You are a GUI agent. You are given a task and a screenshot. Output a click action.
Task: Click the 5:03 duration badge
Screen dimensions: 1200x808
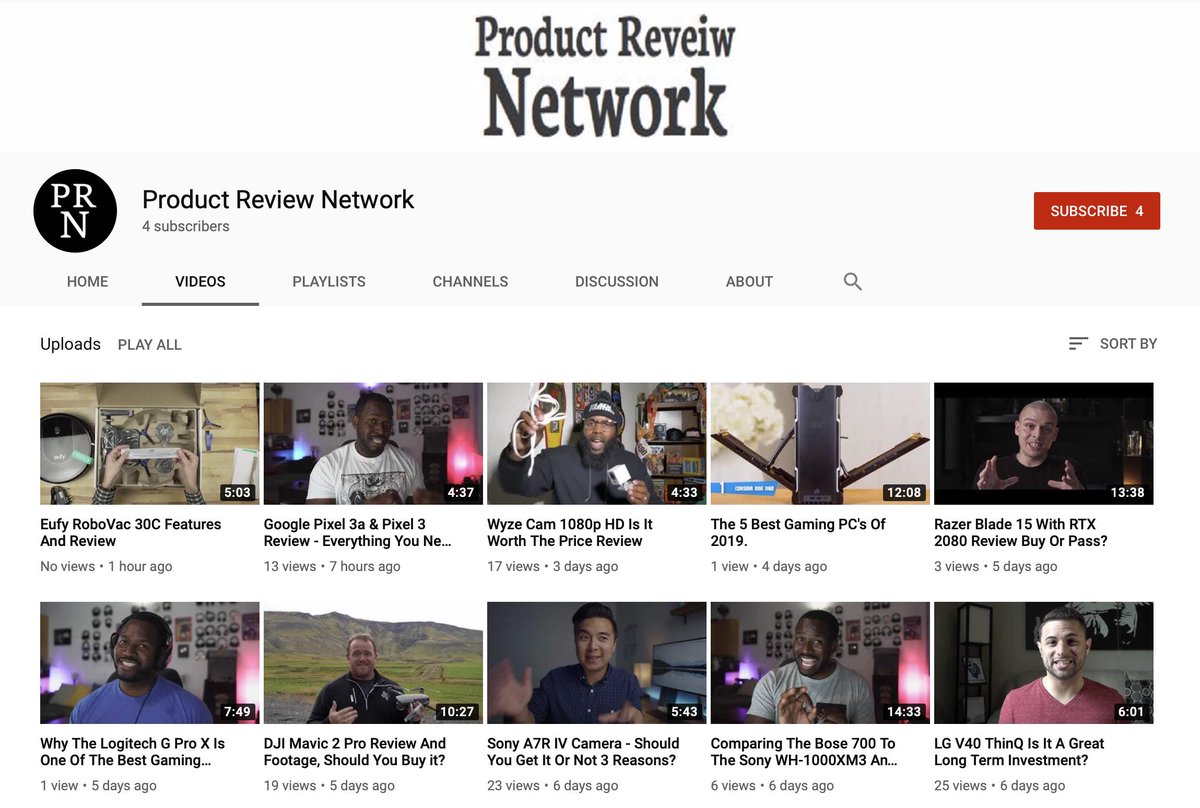[237, 492]
